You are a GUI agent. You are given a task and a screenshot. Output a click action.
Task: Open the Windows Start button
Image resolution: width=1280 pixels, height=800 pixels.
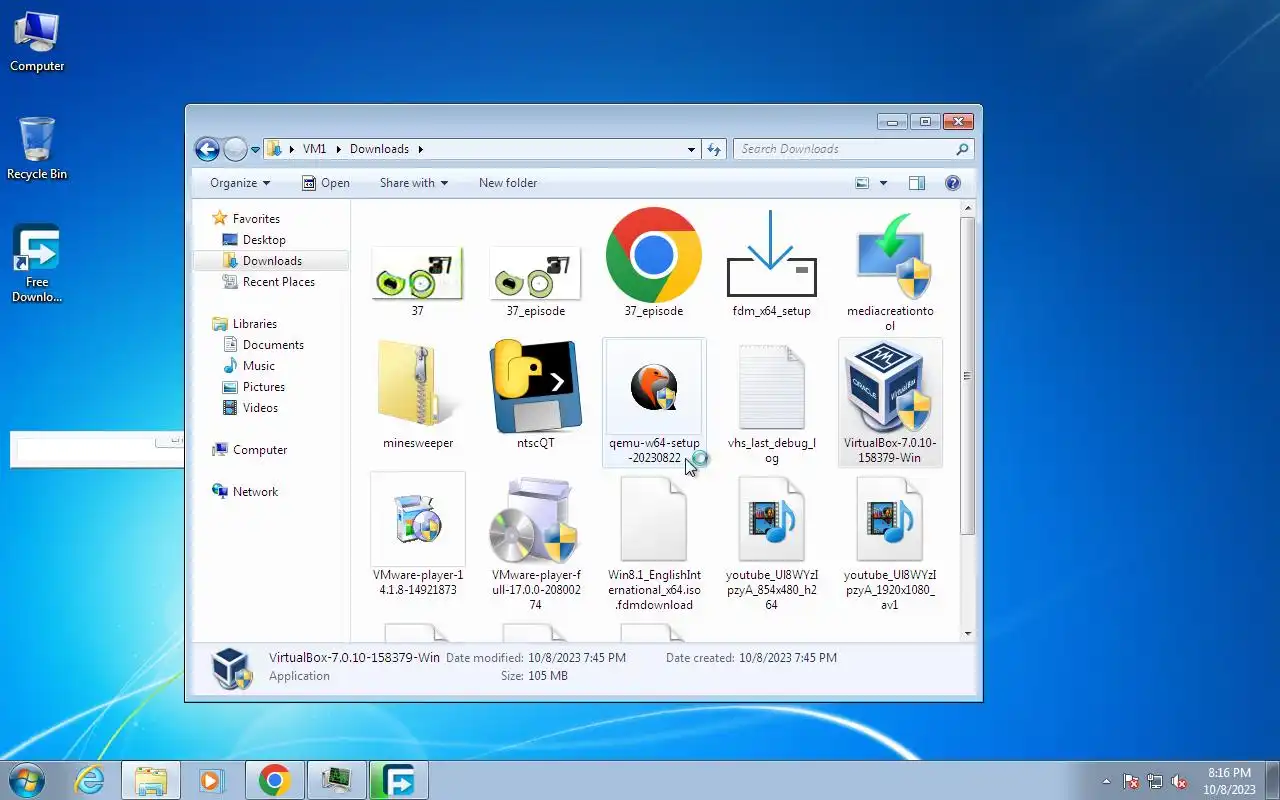pos(27,780)
